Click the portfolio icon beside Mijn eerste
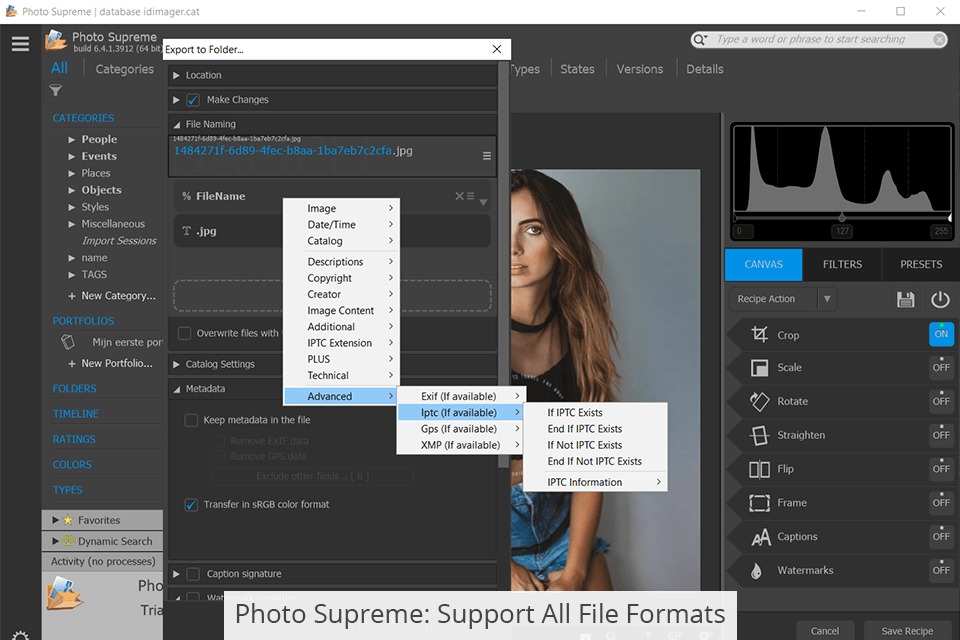Screen dimensions: 960x640 68,342
